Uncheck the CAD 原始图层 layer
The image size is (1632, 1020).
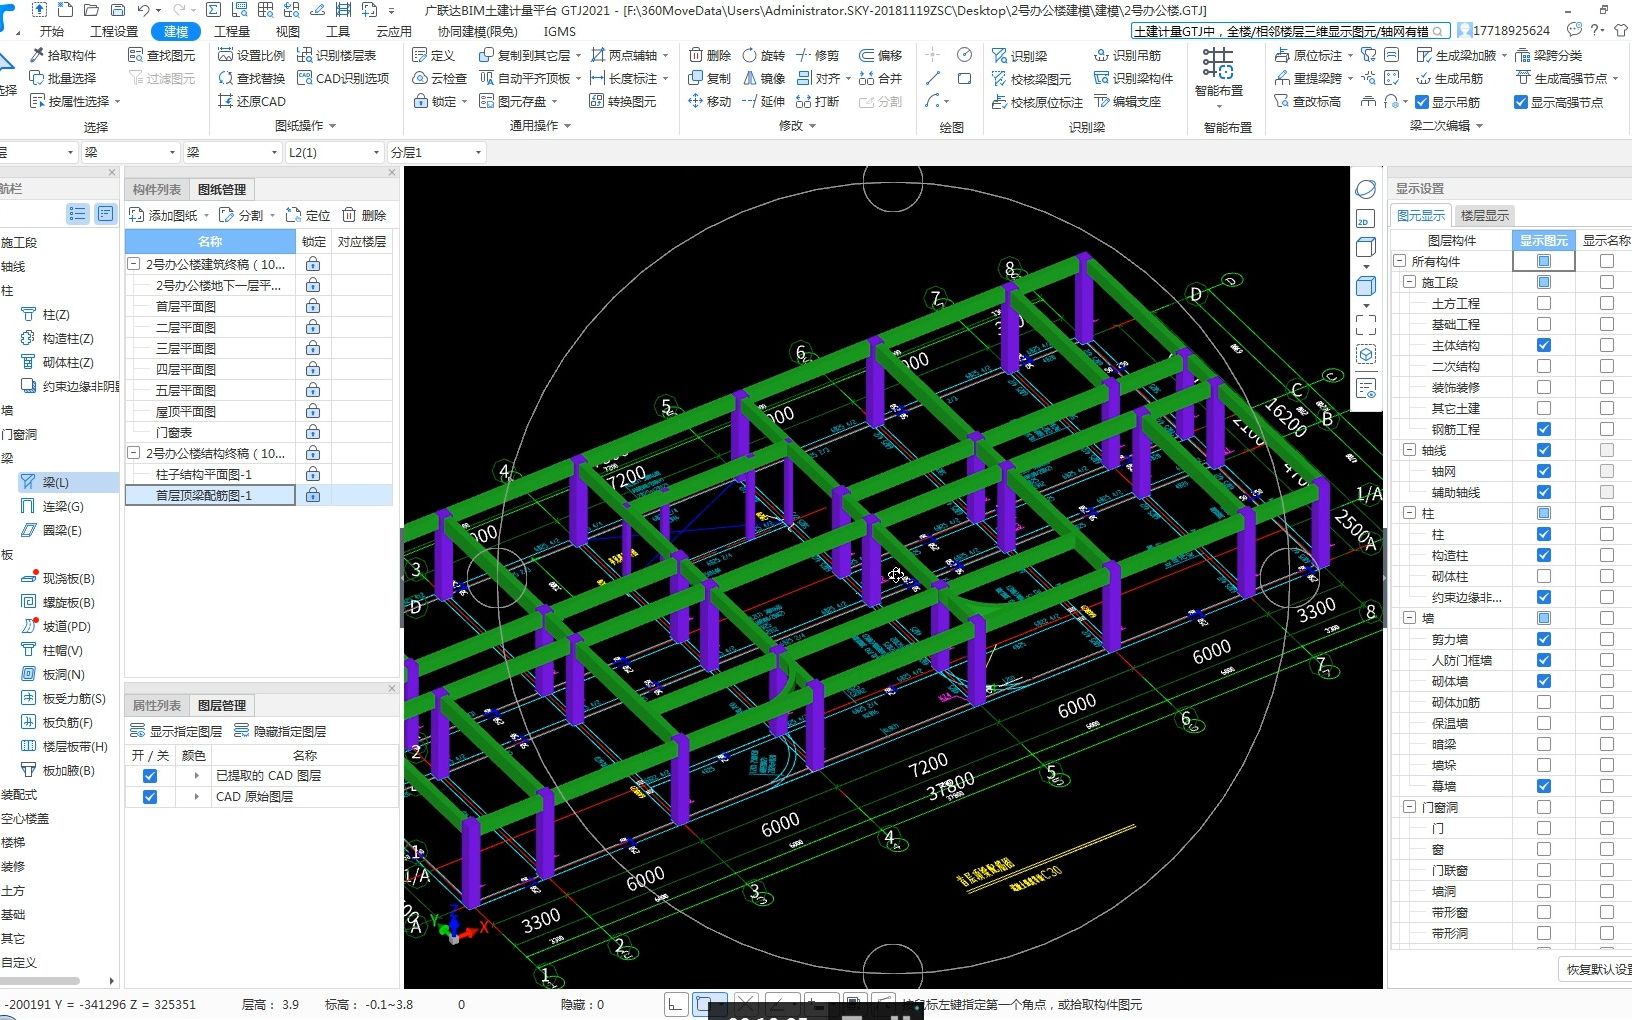[150, 796]
